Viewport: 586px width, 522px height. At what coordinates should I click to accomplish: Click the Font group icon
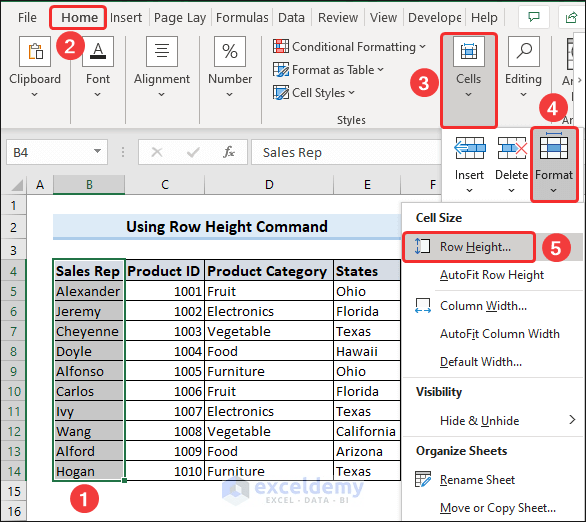tap(98, 51)
